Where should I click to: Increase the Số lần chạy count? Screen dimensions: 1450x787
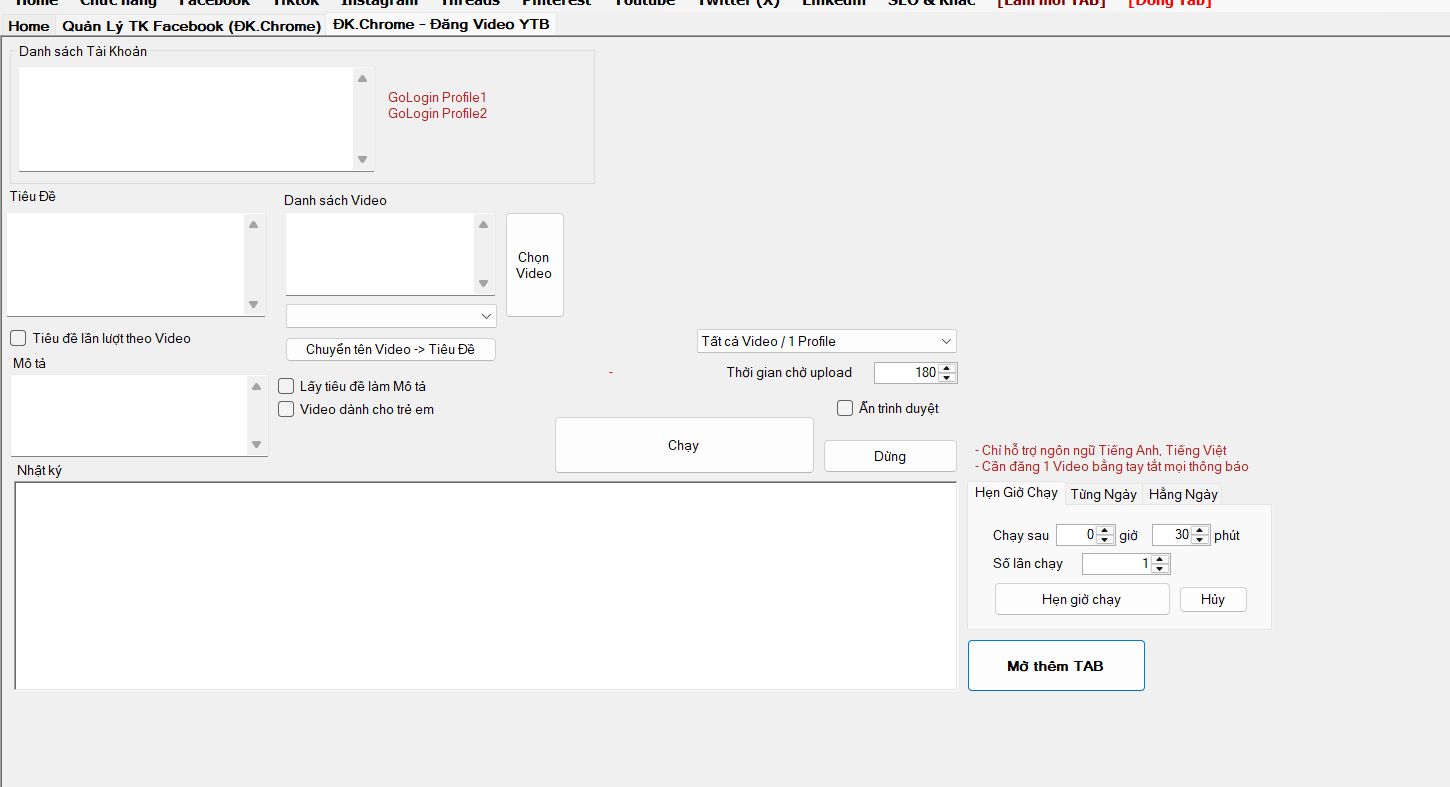click(1160, 559)
